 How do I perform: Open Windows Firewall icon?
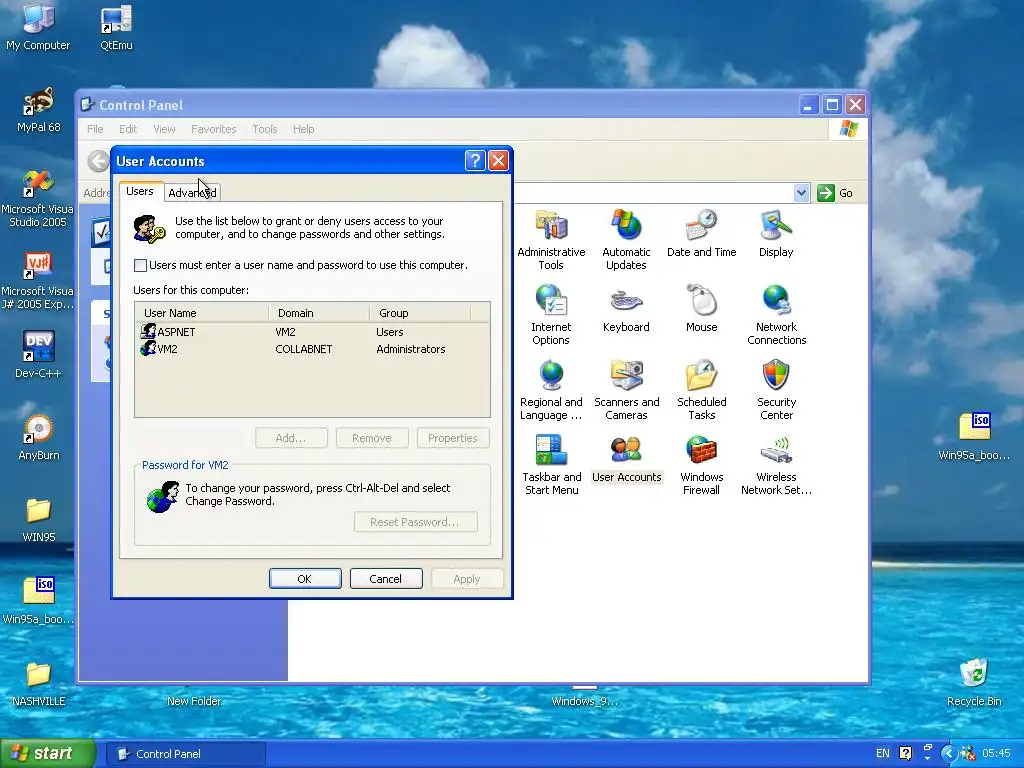(x=701, y=464)
